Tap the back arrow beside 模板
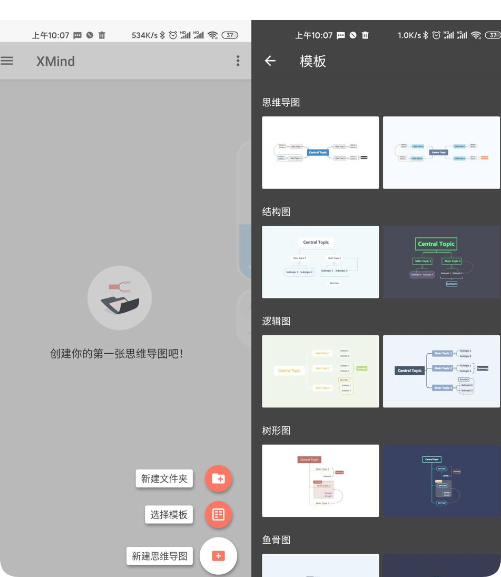The height and width of the screenshot is (577, 501). [x=270, y=61]
